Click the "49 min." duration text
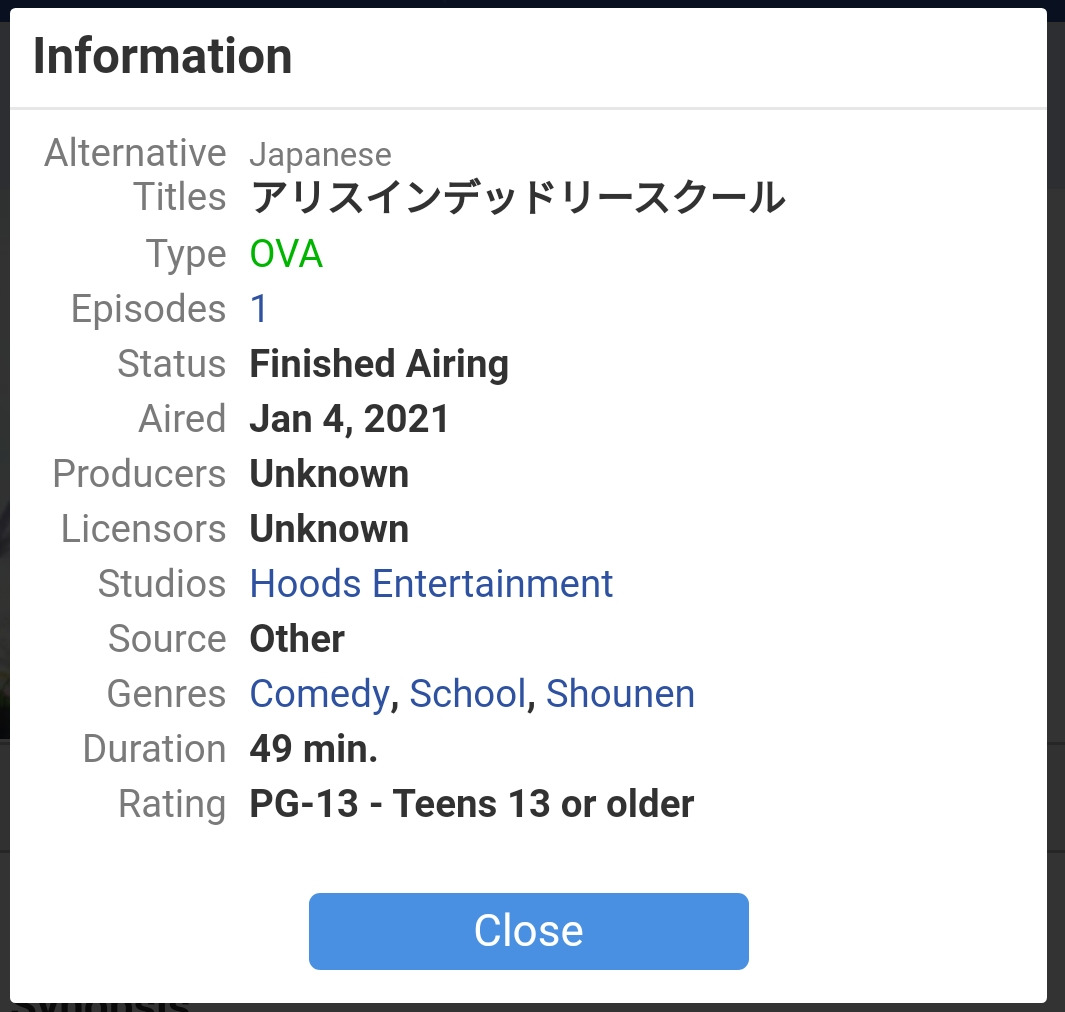Viewport: 1065px width, 1012px height. [314, 749]
